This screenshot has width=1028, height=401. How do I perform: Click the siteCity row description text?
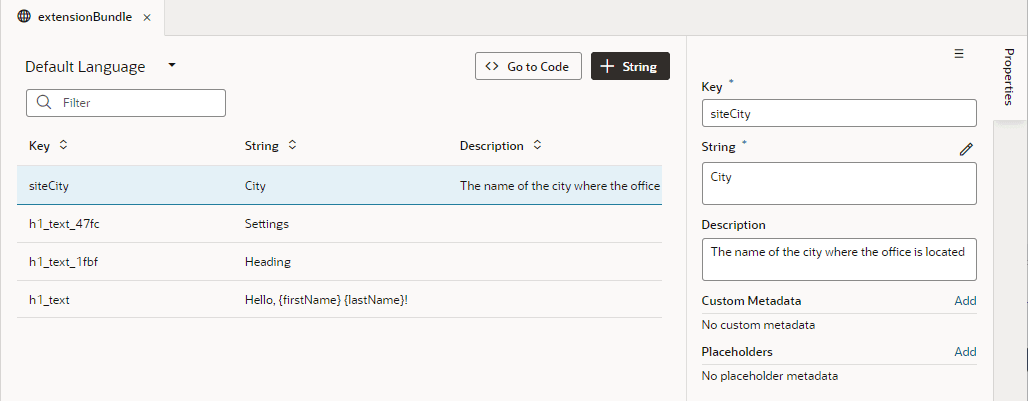pyautogui.click(x=560, y=185)
